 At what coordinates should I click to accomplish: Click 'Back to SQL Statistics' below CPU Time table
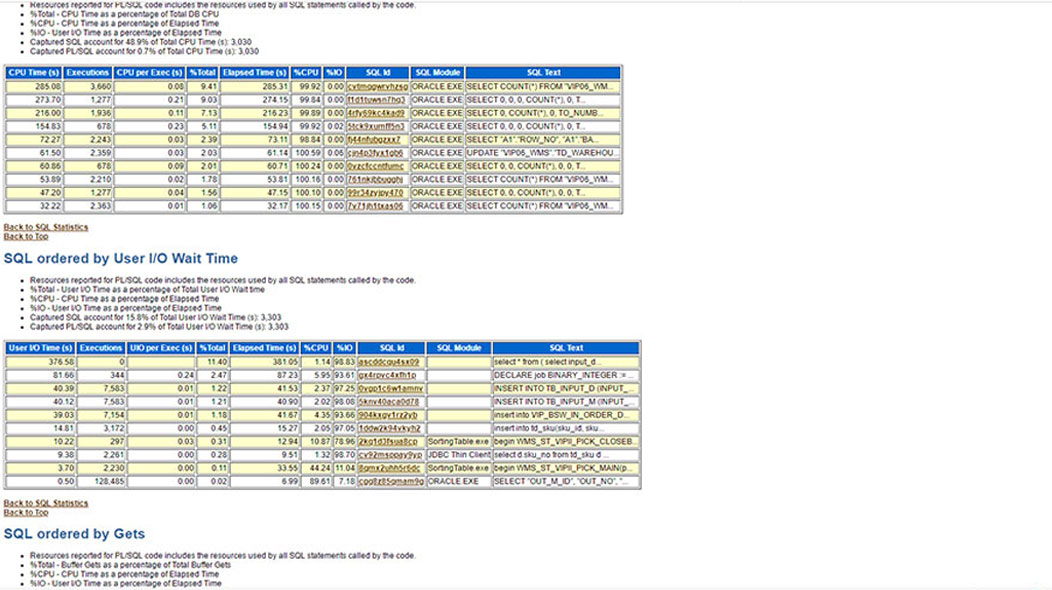click(x=46, y=227)
